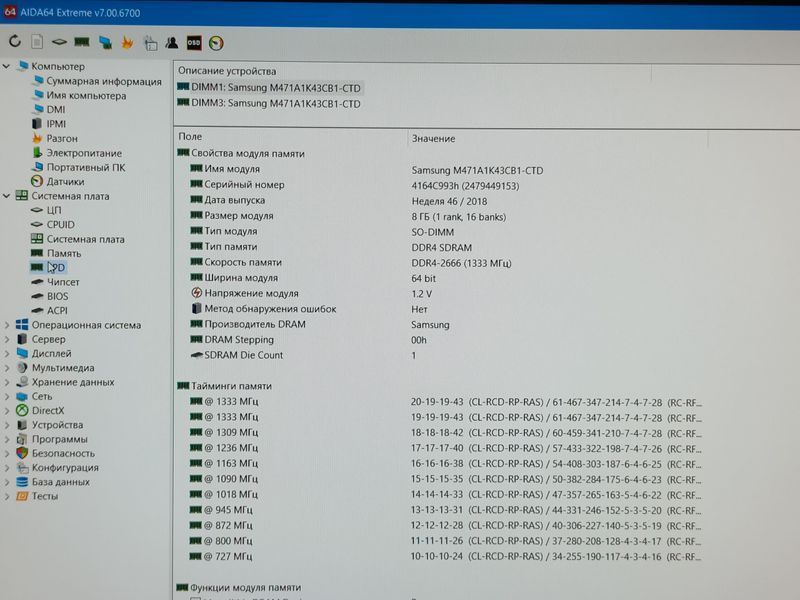Open the Память tree item
The height and width of the screenshot is (600, 800).
(56, 253)
